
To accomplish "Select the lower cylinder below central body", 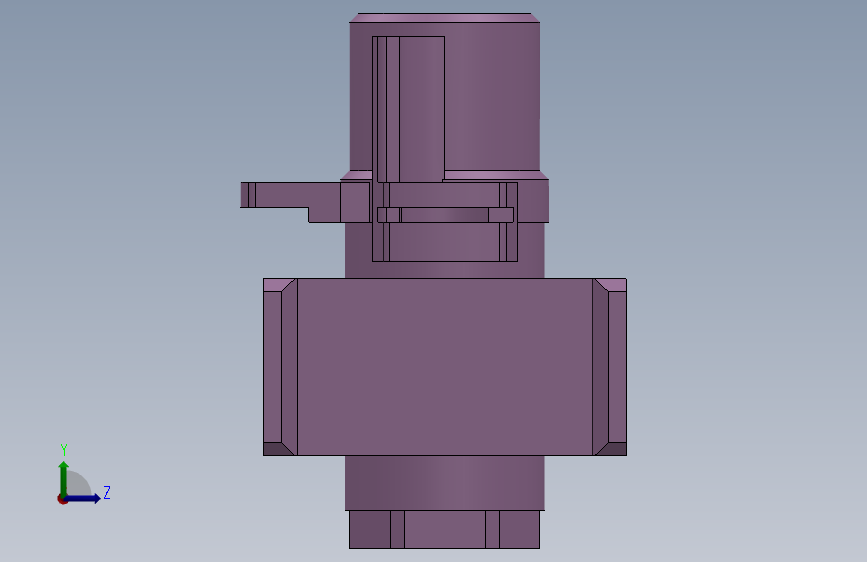I will 445,483.
